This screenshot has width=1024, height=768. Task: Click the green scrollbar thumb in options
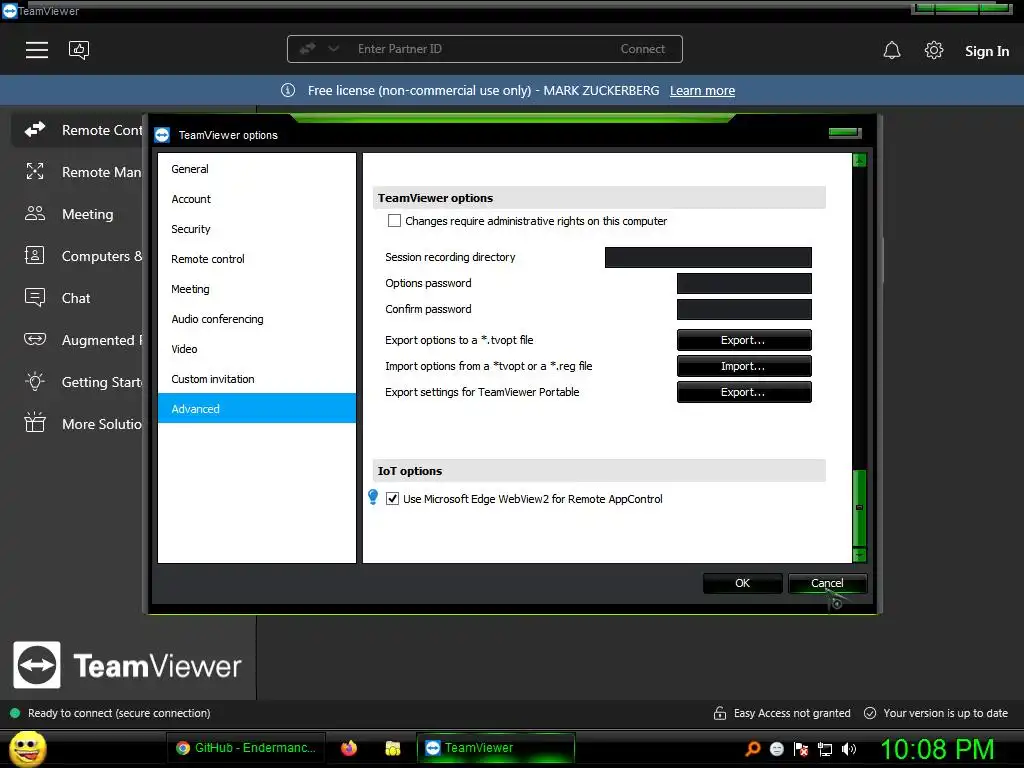tap(859, 507)
